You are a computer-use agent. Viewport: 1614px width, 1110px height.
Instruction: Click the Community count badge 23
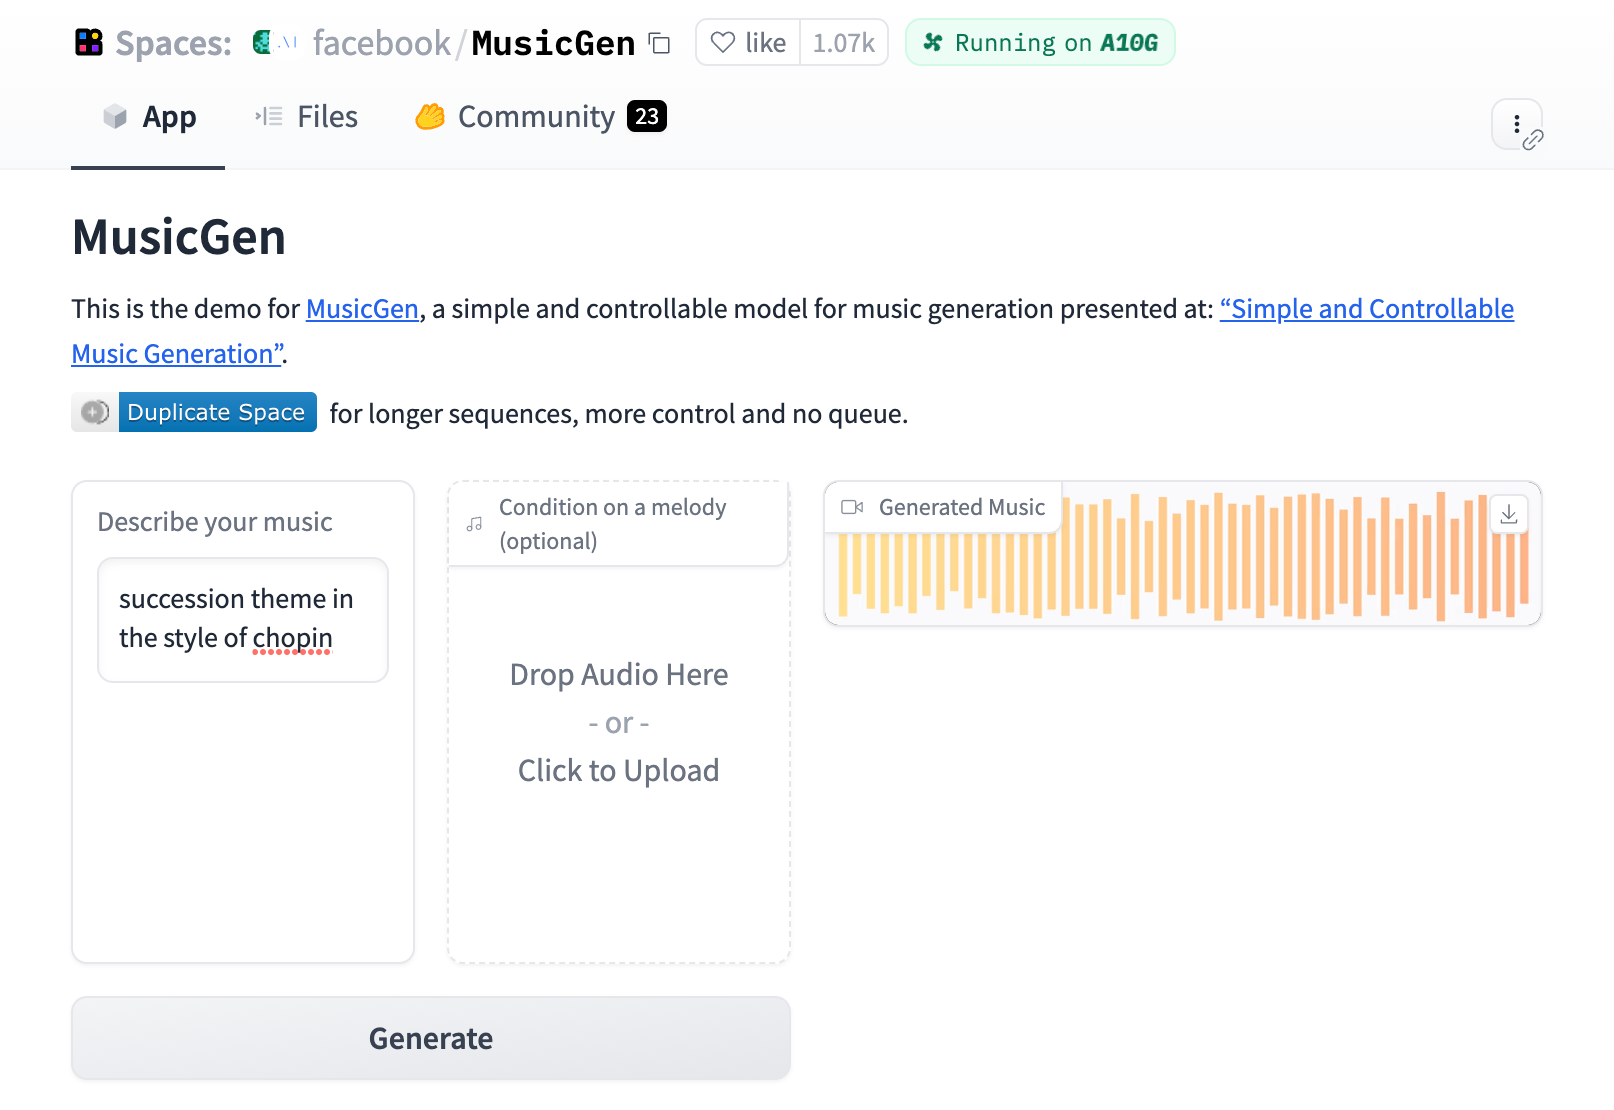(647, 116)
